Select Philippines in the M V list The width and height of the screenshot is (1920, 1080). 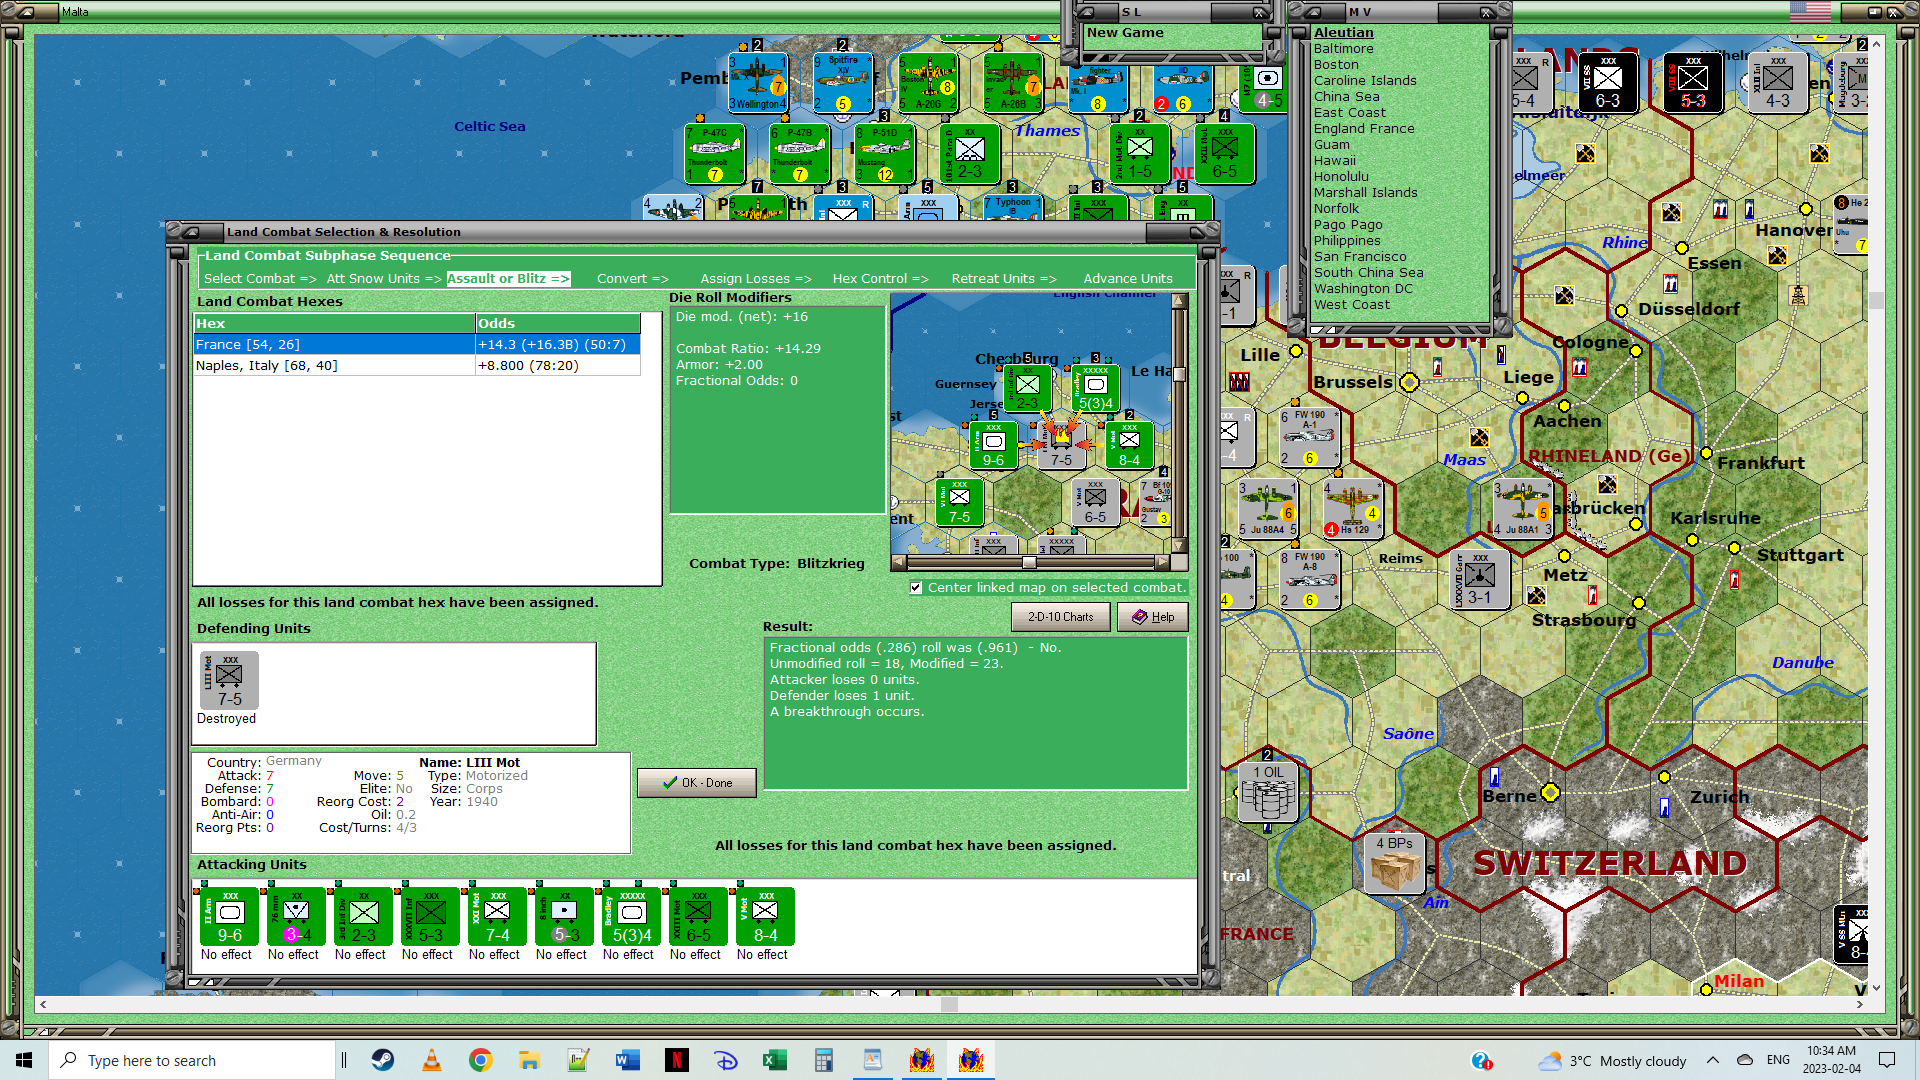(x=1347, y=241)
